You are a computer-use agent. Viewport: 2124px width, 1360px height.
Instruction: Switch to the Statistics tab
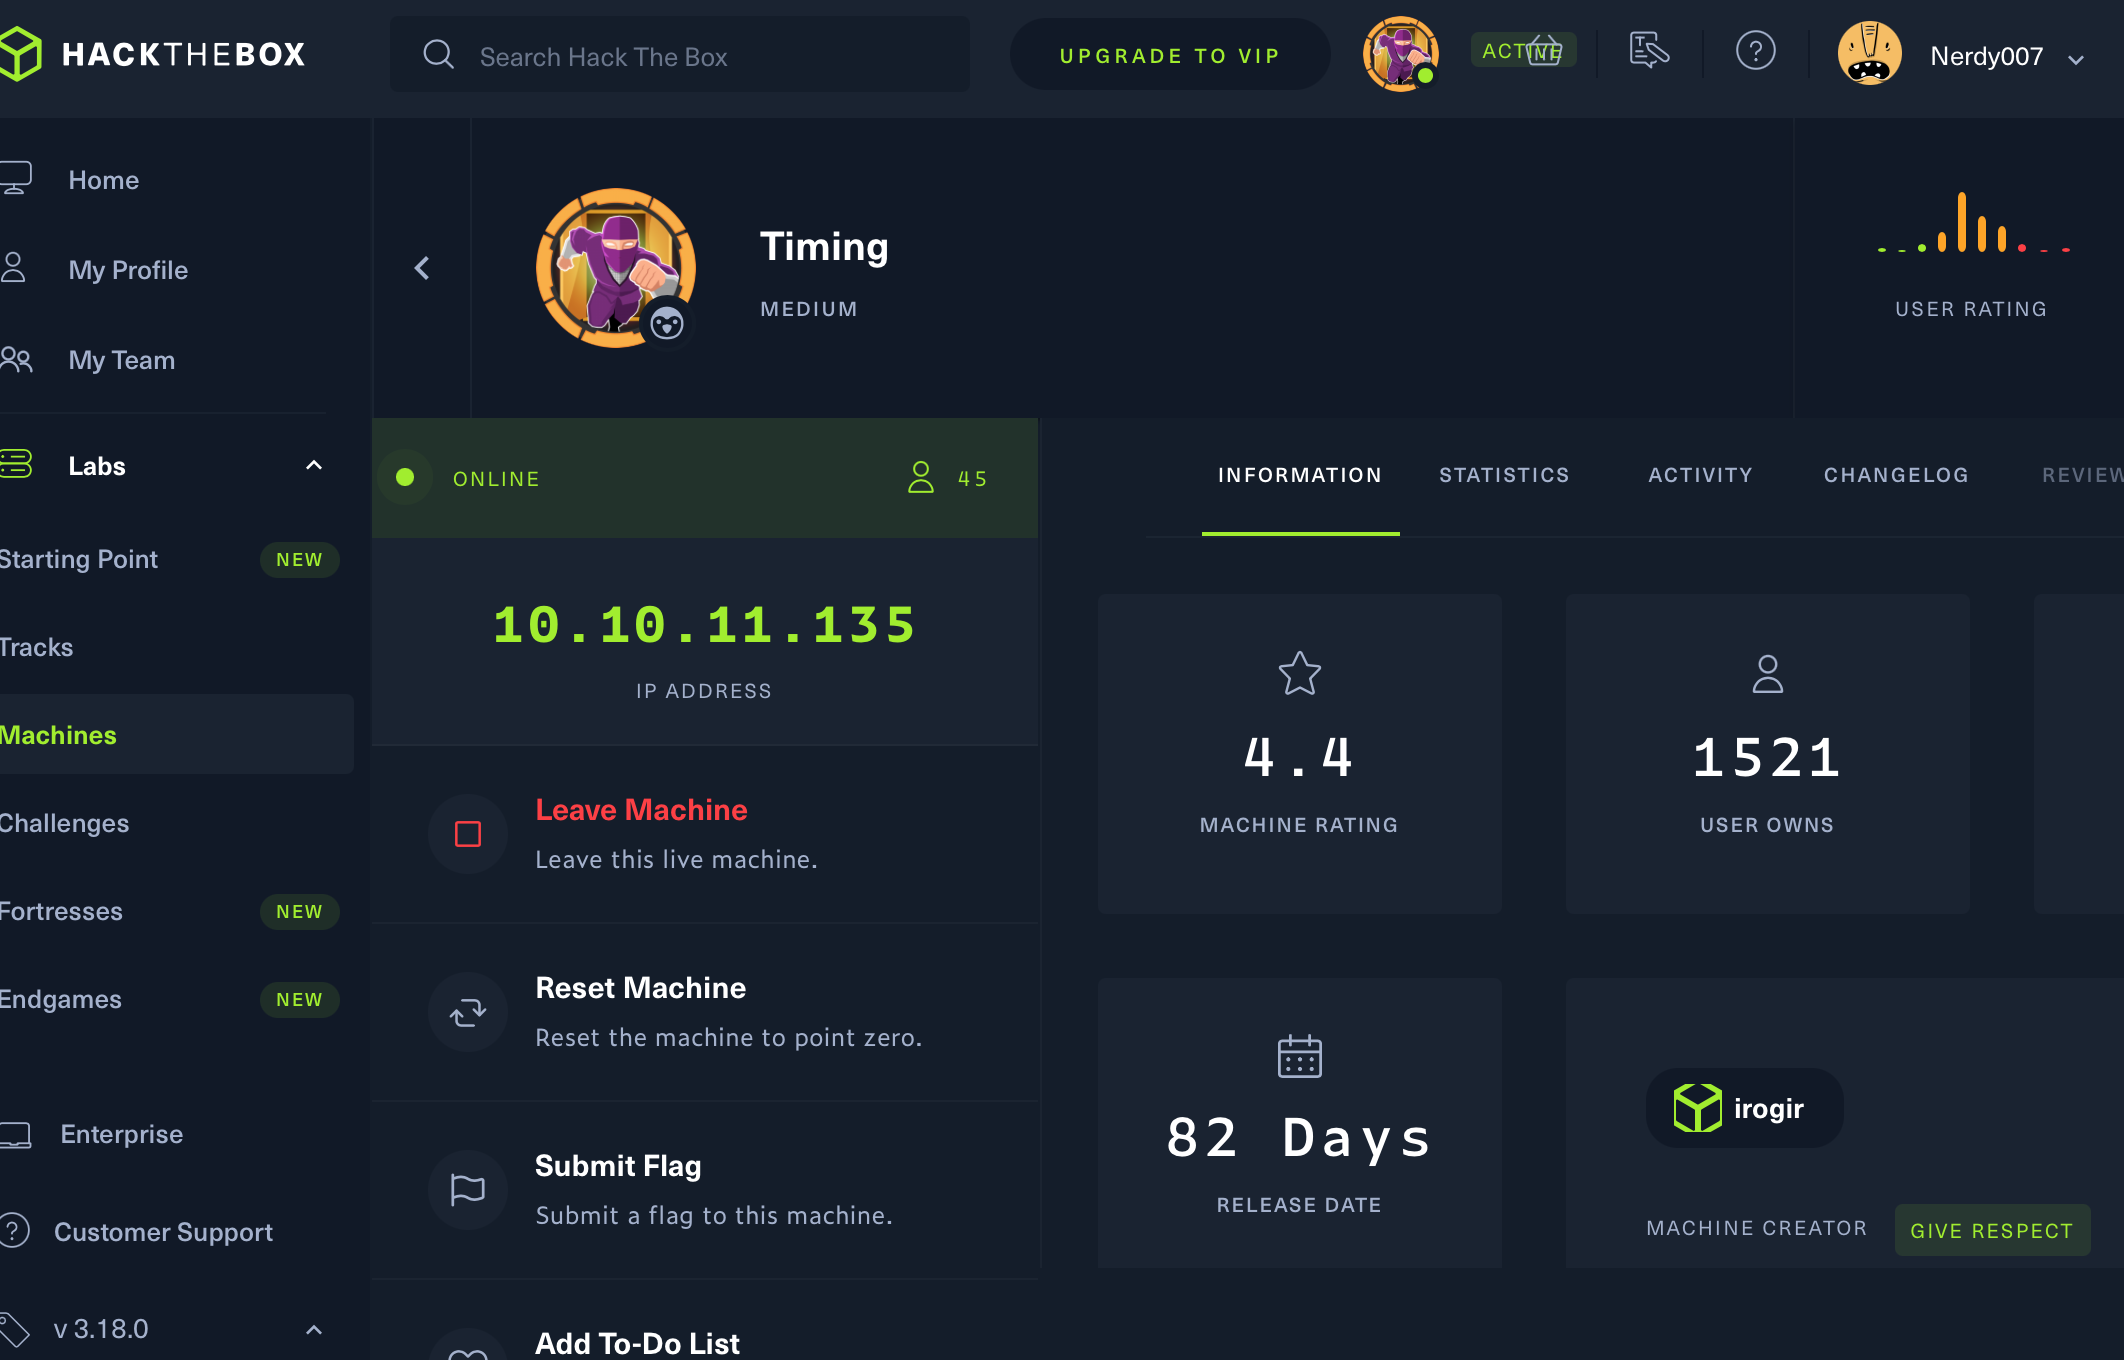pyautogui.click(x=1504, y=475)
